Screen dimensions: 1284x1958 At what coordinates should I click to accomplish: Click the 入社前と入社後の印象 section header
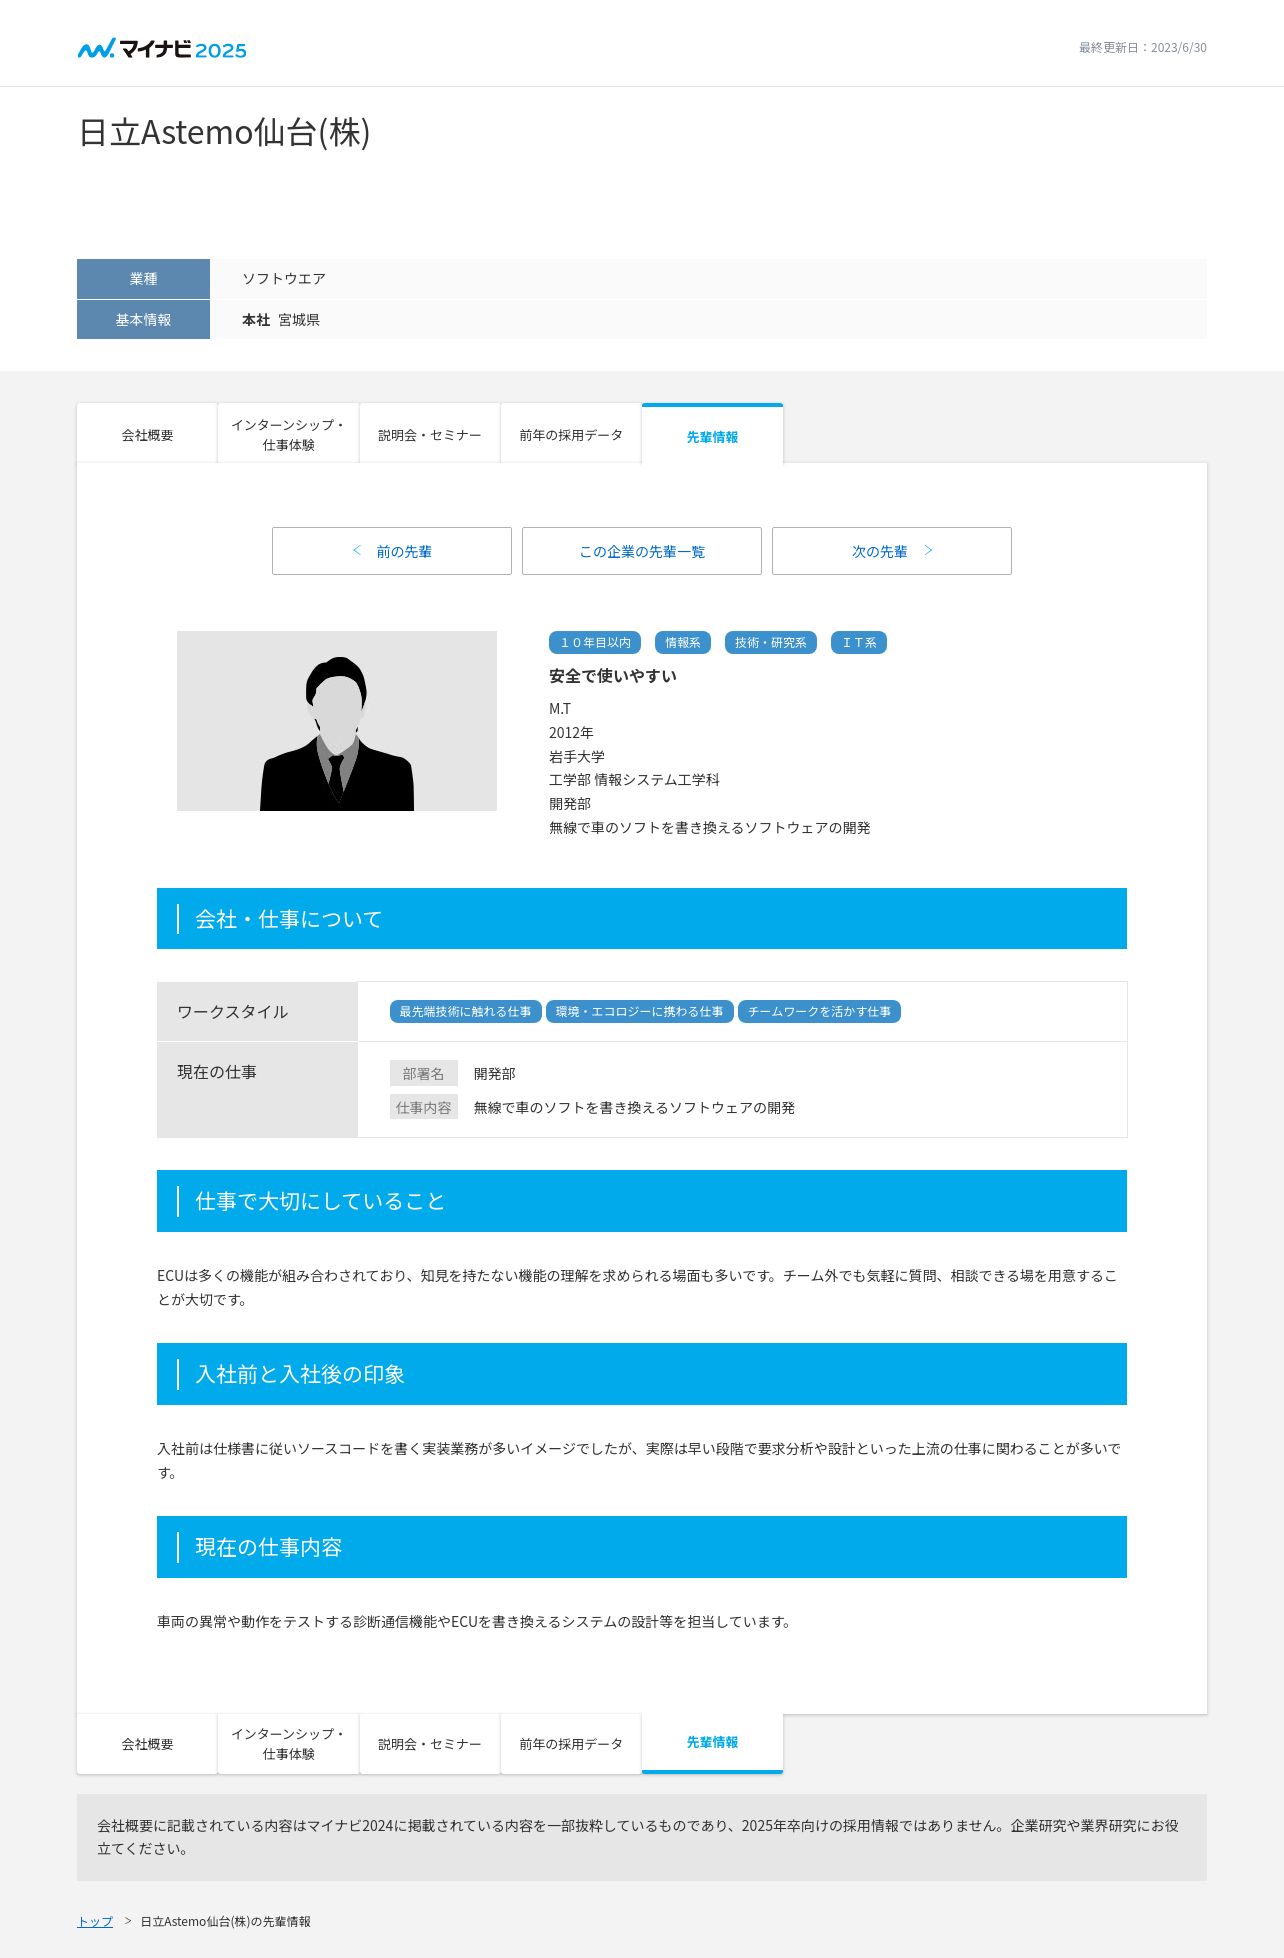pyautogui.click(x=642, y=1374)
